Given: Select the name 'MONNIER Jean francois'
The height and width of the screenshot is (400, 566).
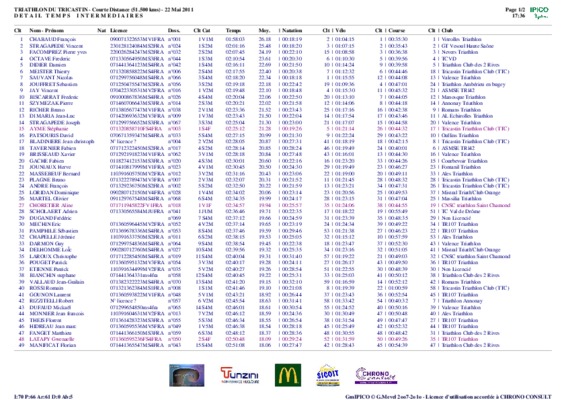Looking at the screenshot, I should pyautogui.click(x=57, y=313).
